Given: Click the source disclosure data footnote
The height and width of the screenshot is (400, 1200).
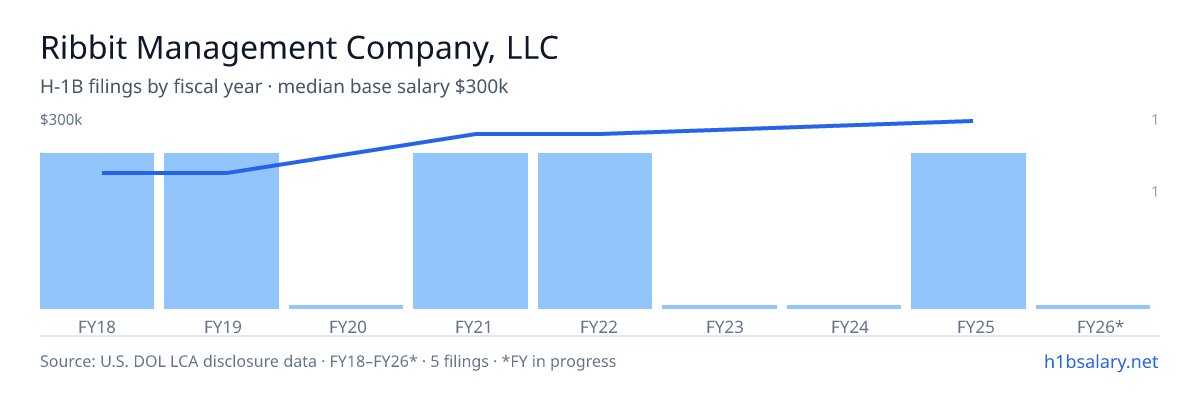Looking at the screenshot, I should 328,361.
